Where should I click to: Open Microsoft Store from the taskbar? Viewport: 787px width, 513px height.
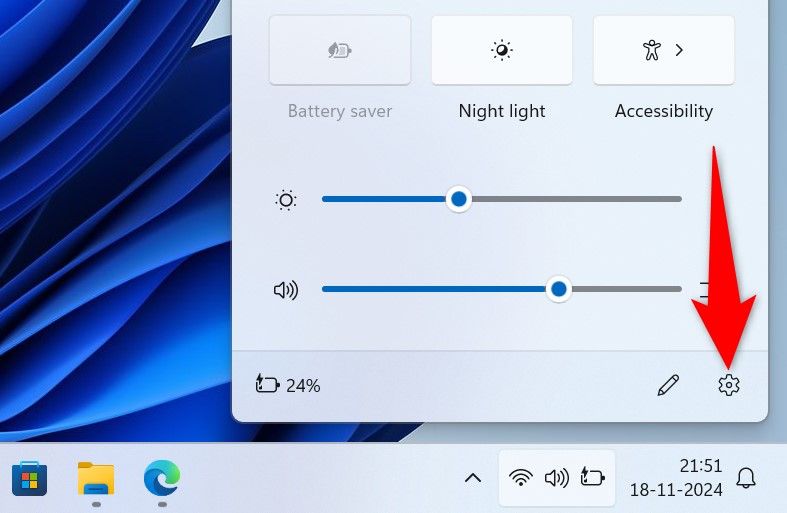click(x=29, y=478)
